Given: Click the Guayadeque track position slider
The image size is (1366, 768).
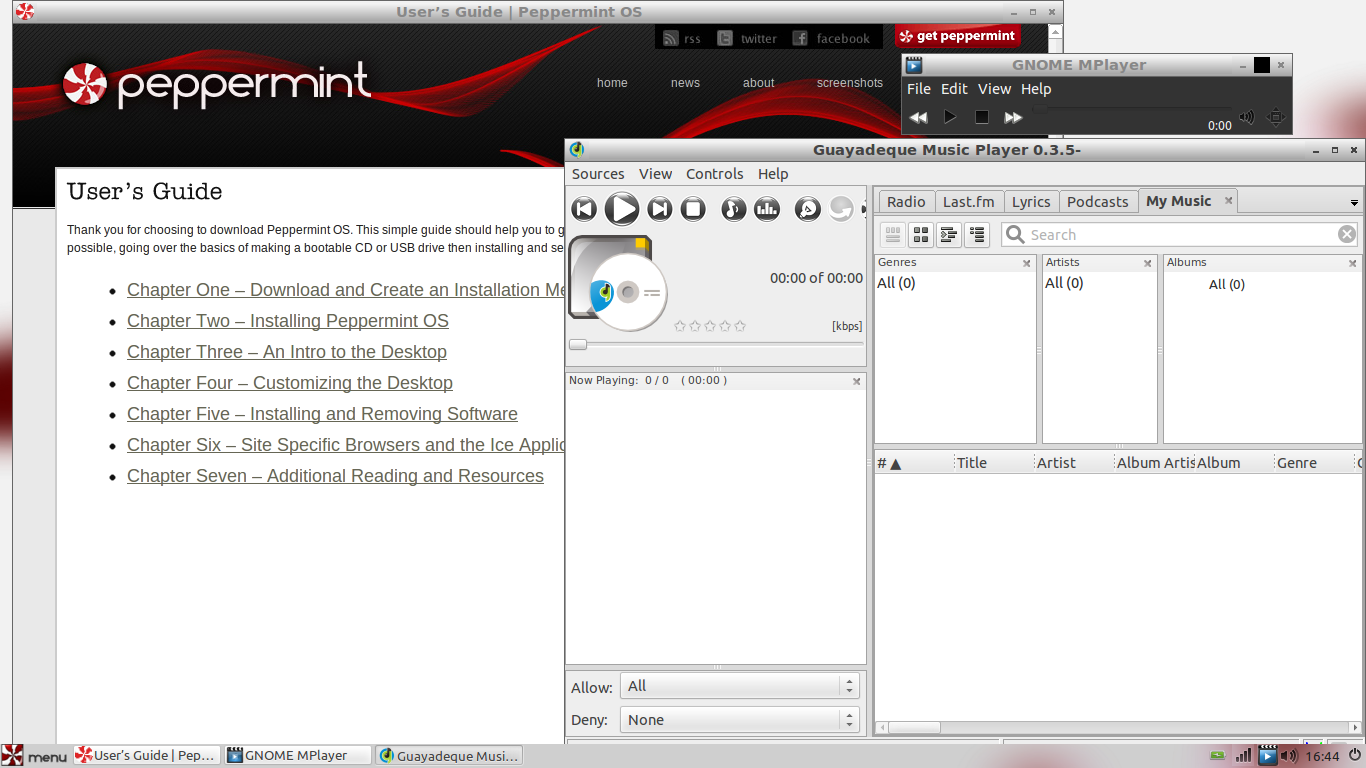Looking at the screenshot, I should pos(716,344).
